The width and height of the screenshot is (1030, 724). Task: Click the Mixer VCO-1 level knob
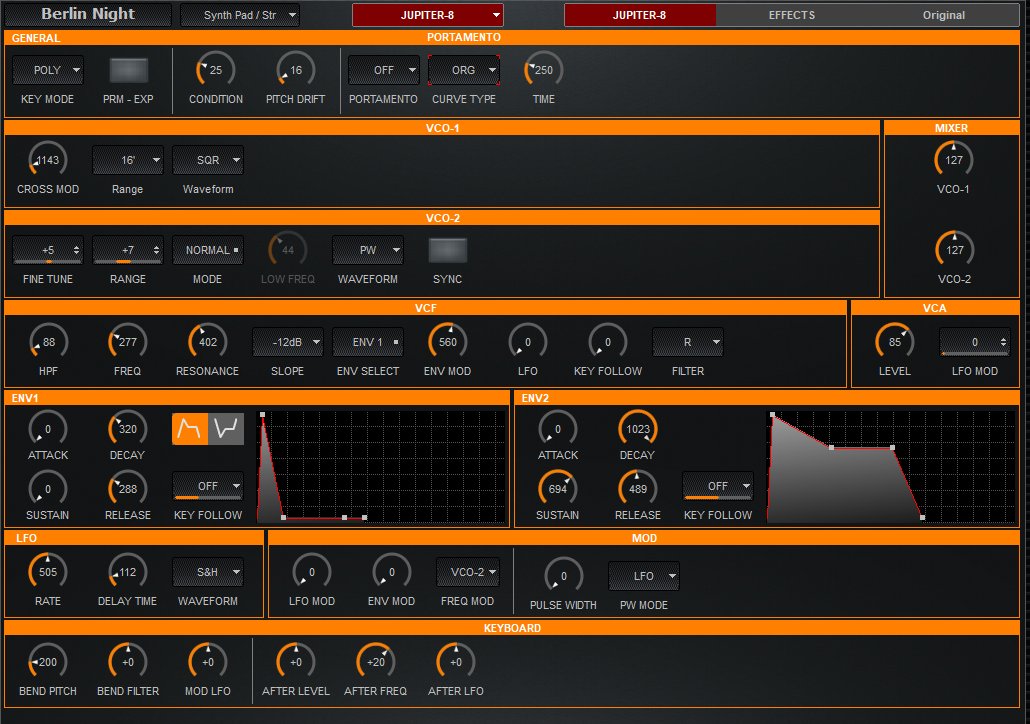954,160
